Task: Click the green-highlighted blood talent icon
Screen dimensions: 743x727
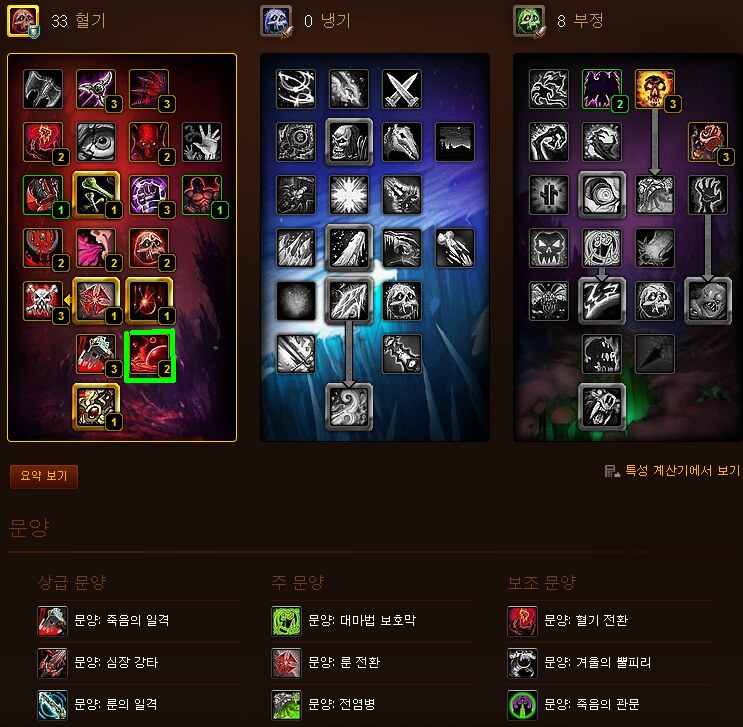Action: click(150, 356)
